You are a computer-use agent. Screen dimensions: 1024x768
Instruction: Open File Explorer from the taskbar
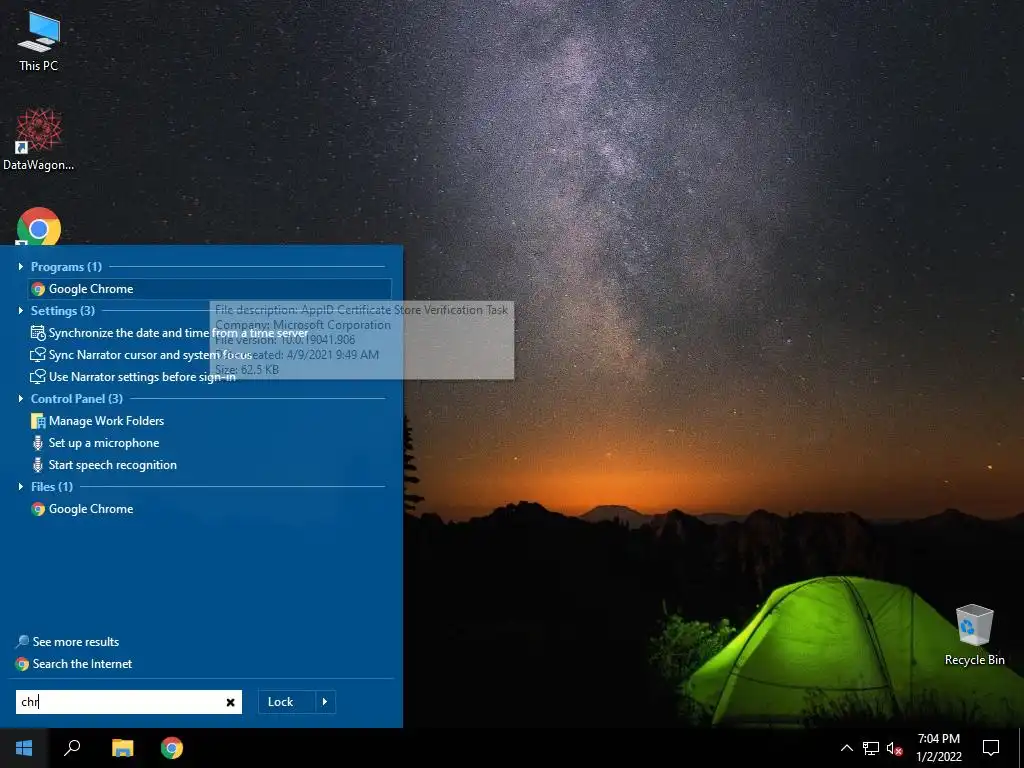point(122,748)
